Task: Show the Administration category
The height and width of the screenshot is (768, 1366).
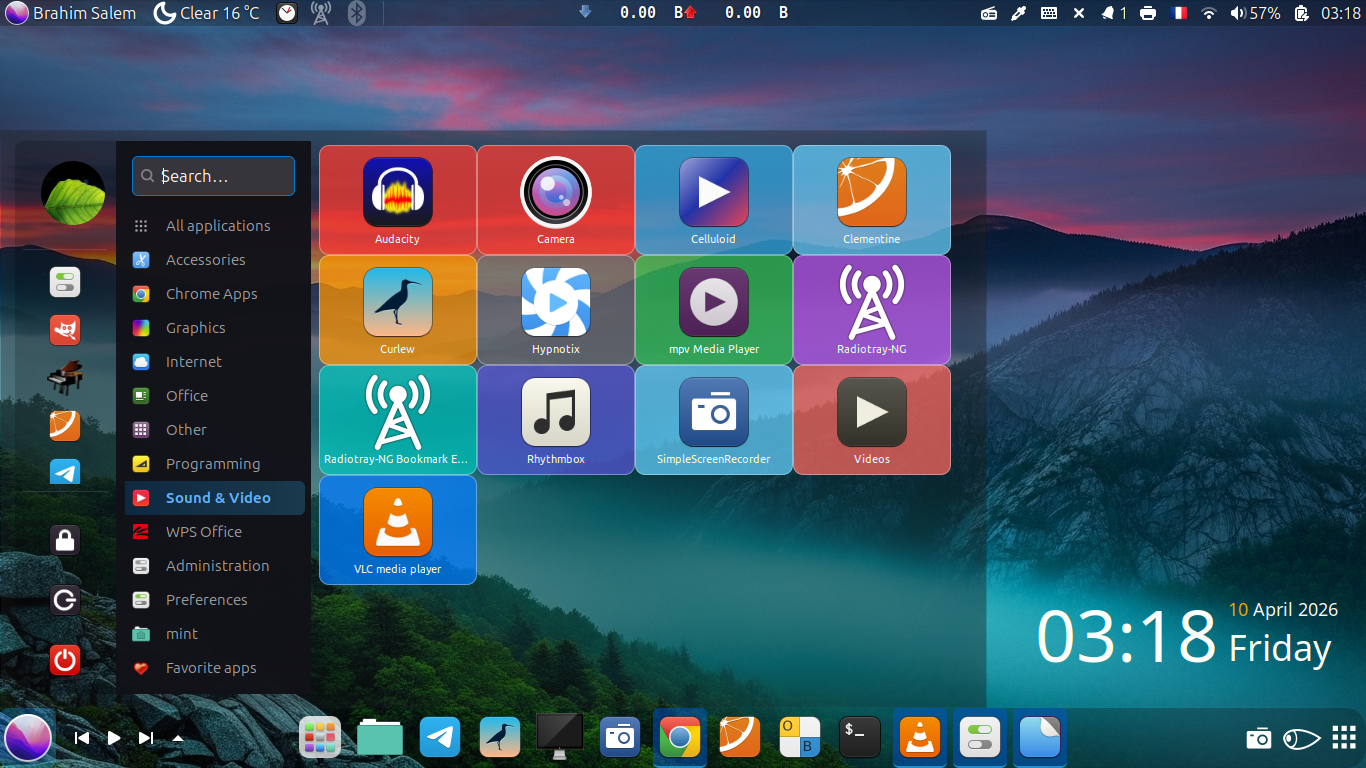Action: [215, 566]
